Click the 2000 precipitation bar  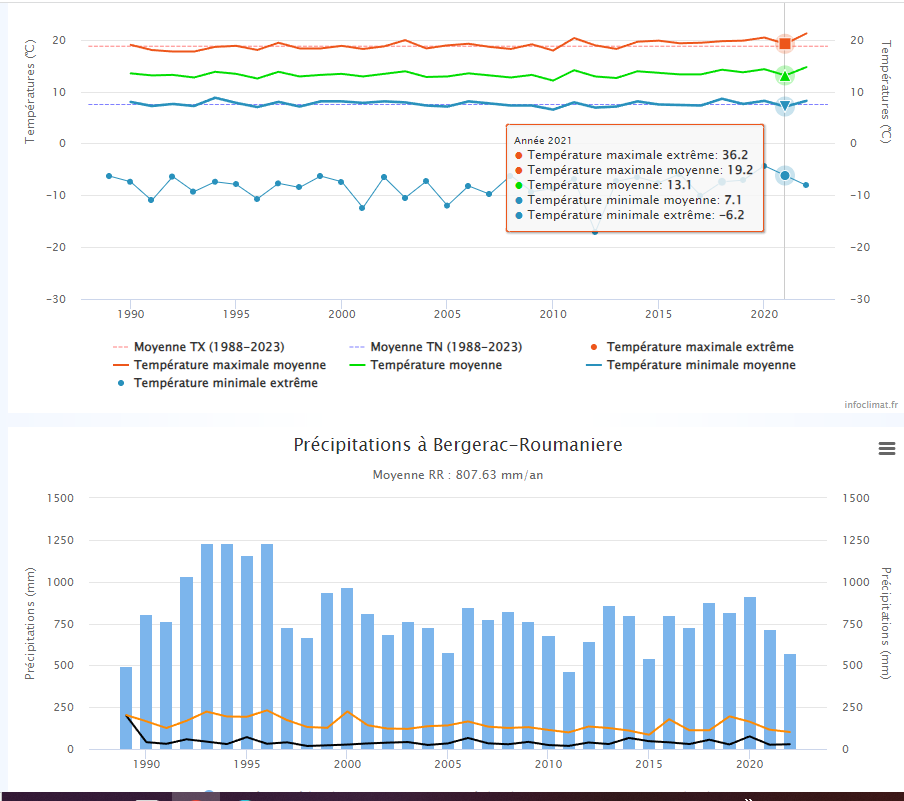pos(347,669)
